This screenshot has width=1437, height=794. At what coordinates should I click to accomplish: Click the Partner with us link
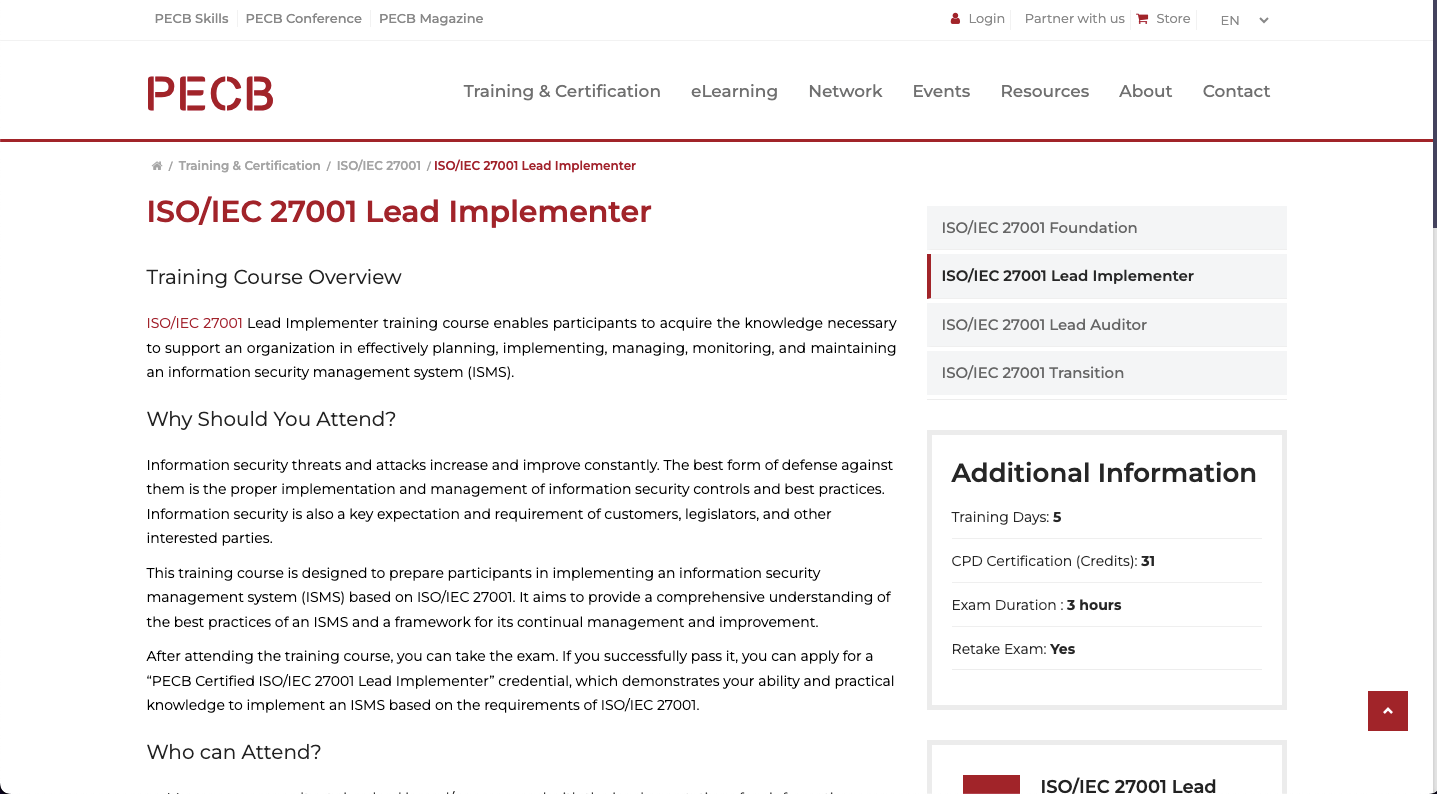(1074, 19)
